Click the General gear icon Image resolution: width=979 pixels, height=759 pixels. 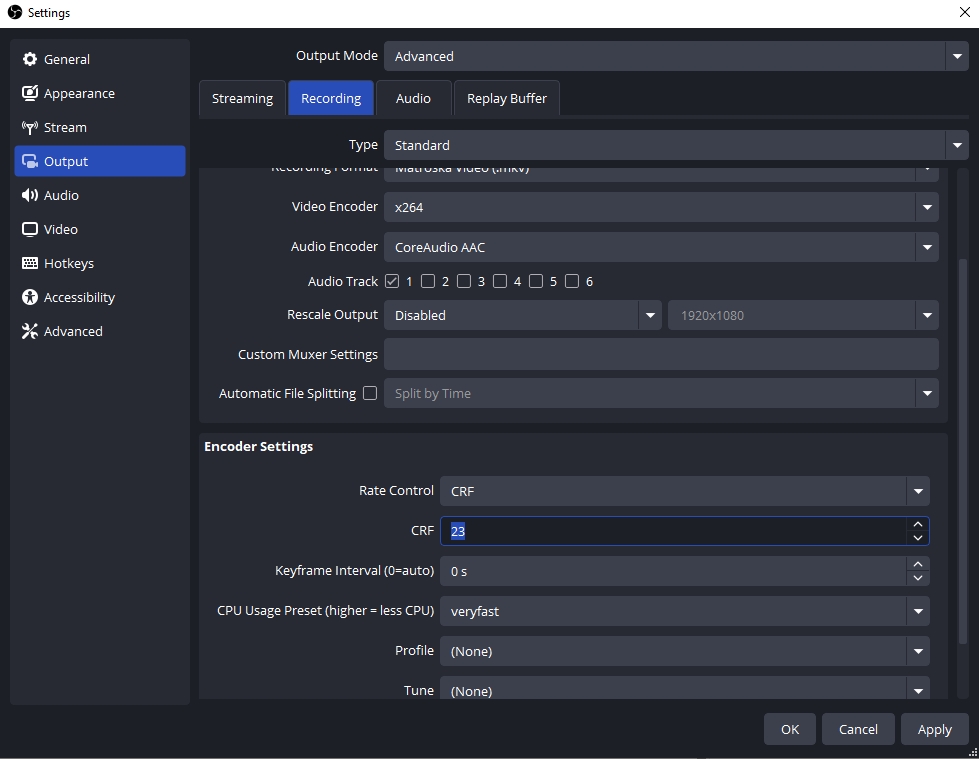[x=29, y=59]
